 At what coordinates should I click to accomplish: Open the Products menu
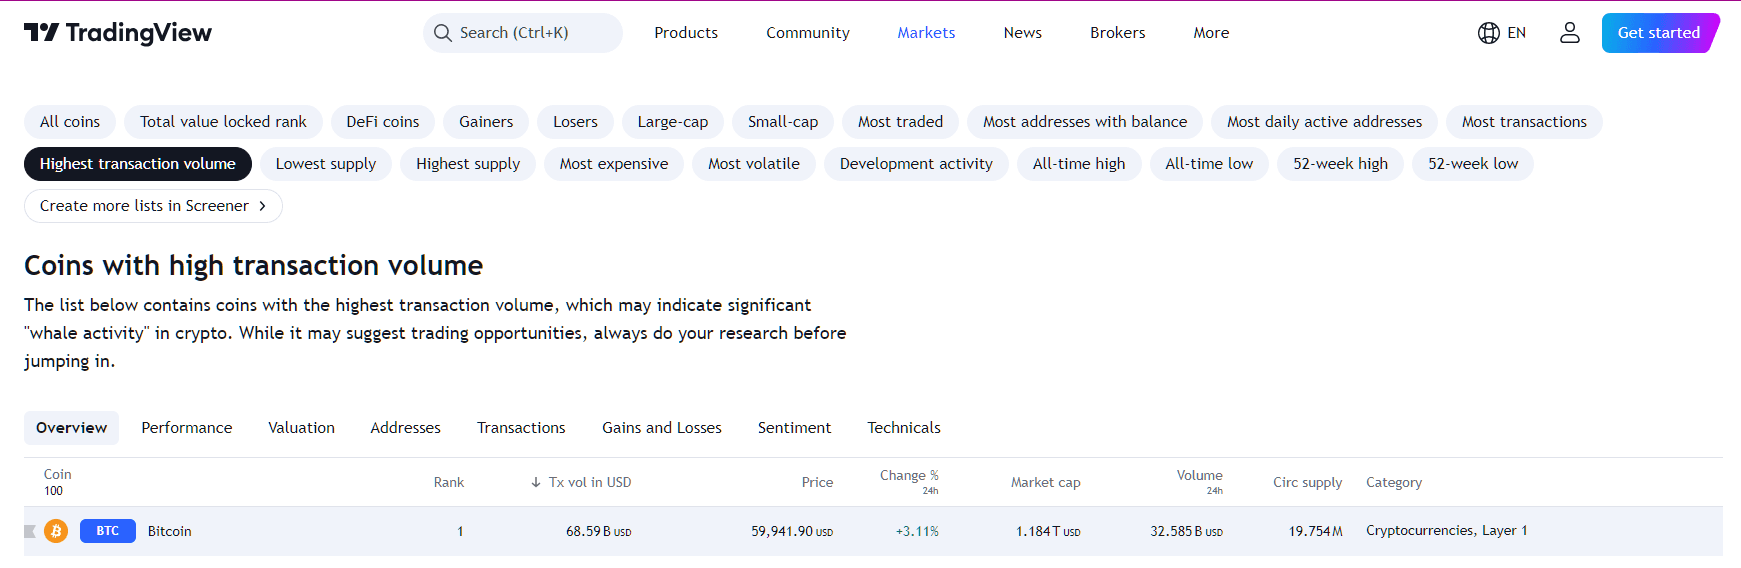[x=686, y=33]
